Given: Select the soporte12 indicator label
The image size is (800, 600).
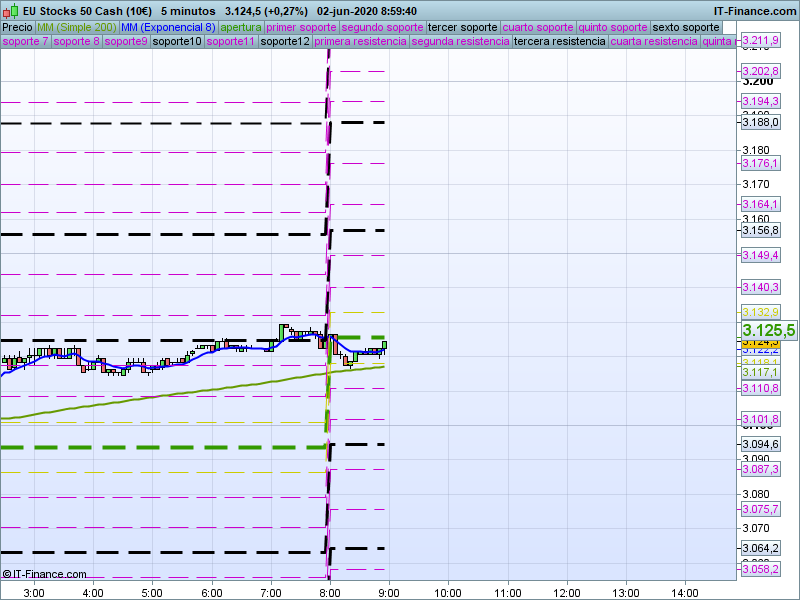Looking at the screenshot, I should [x=284, y=42].
